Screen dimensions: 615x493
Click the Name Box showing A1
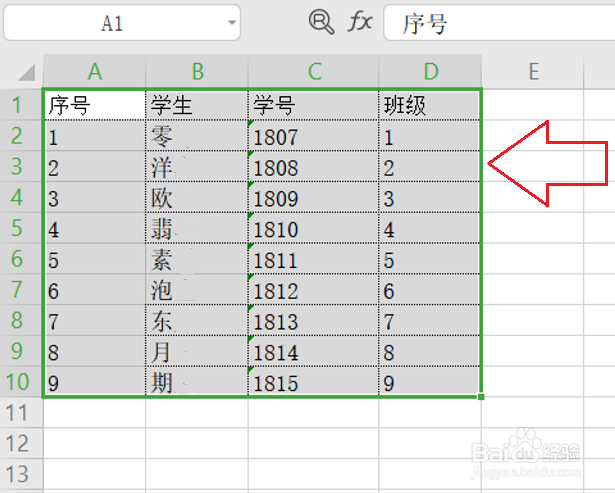[122, 23]
